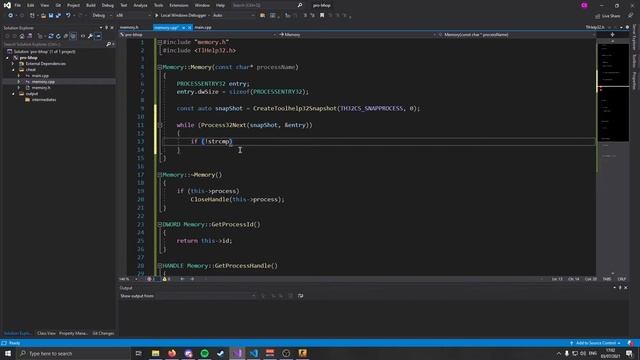
Task: Expand the main.cpp tree node
Action: pos(19,76)
